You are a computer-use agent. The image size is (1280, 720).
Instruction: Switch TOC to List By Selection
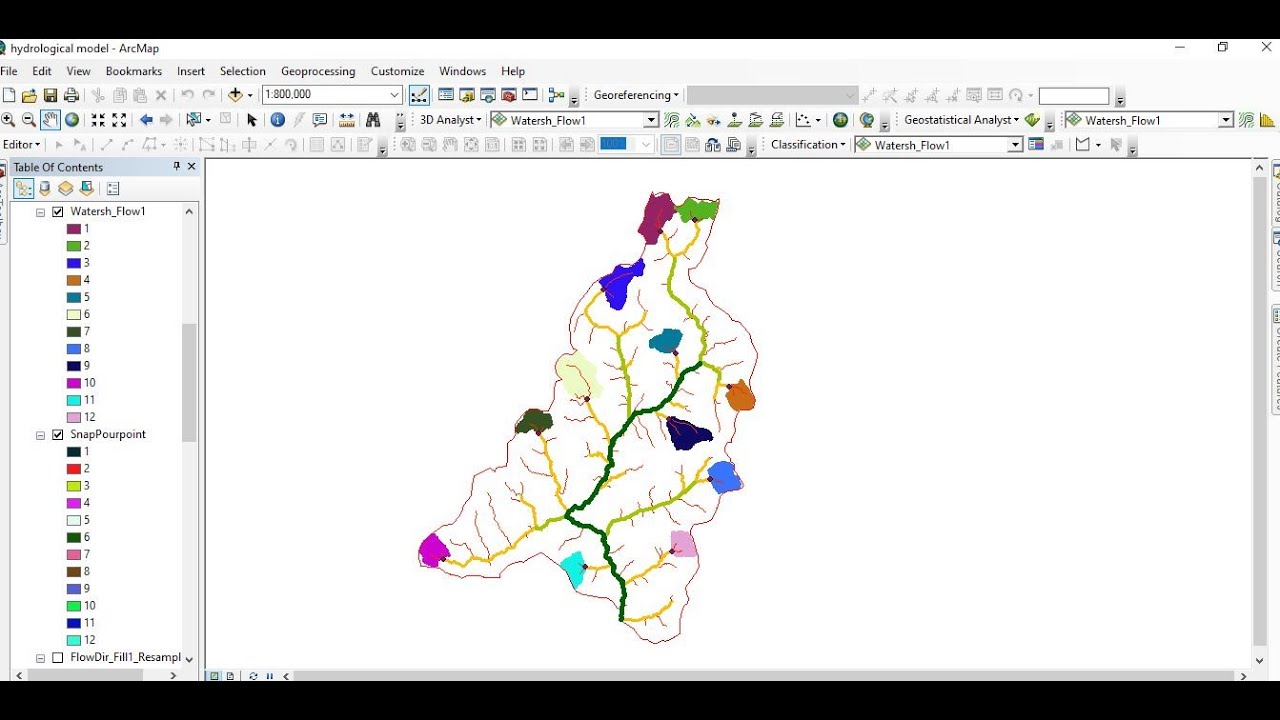tap(87, 188)
